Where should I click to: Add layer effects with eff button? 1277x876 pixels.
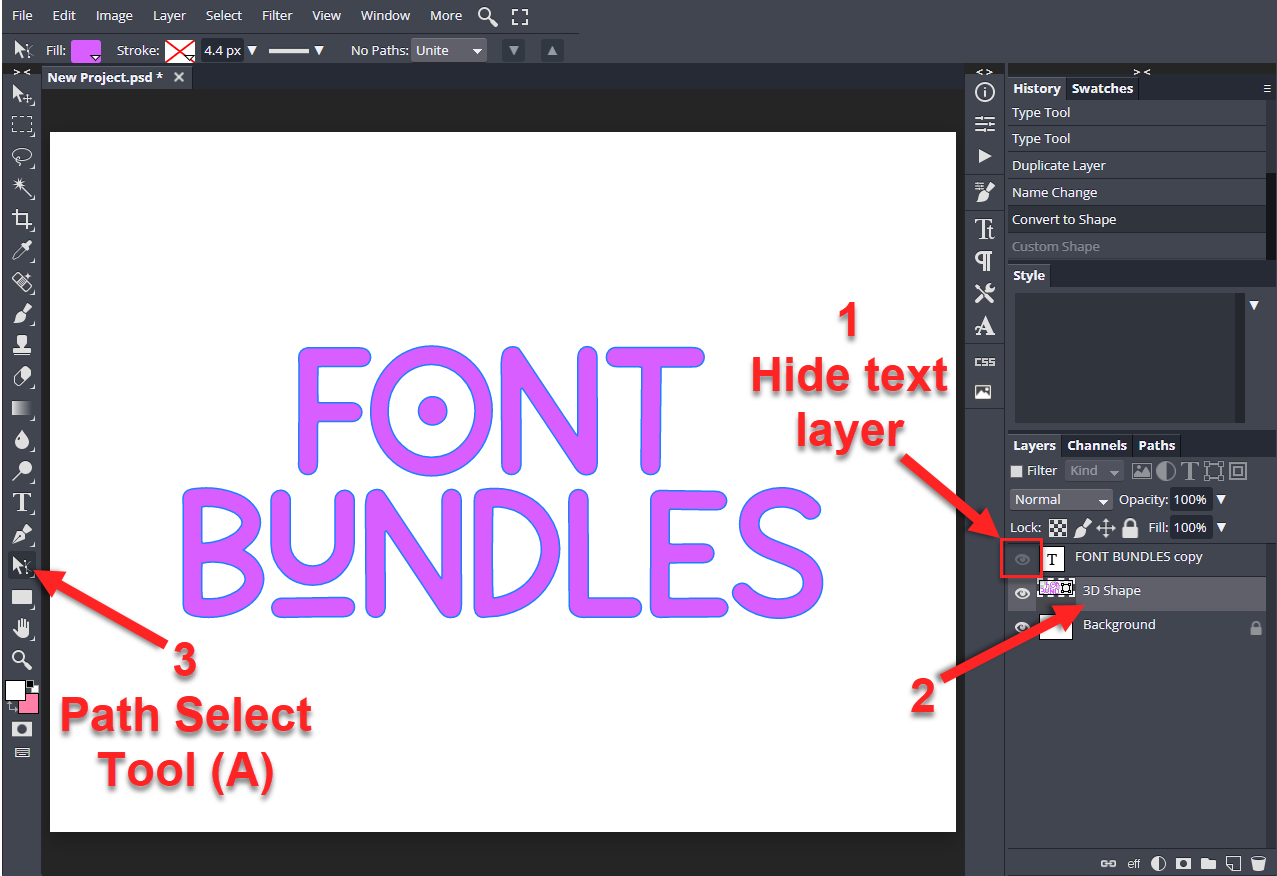click(1134, 863)
